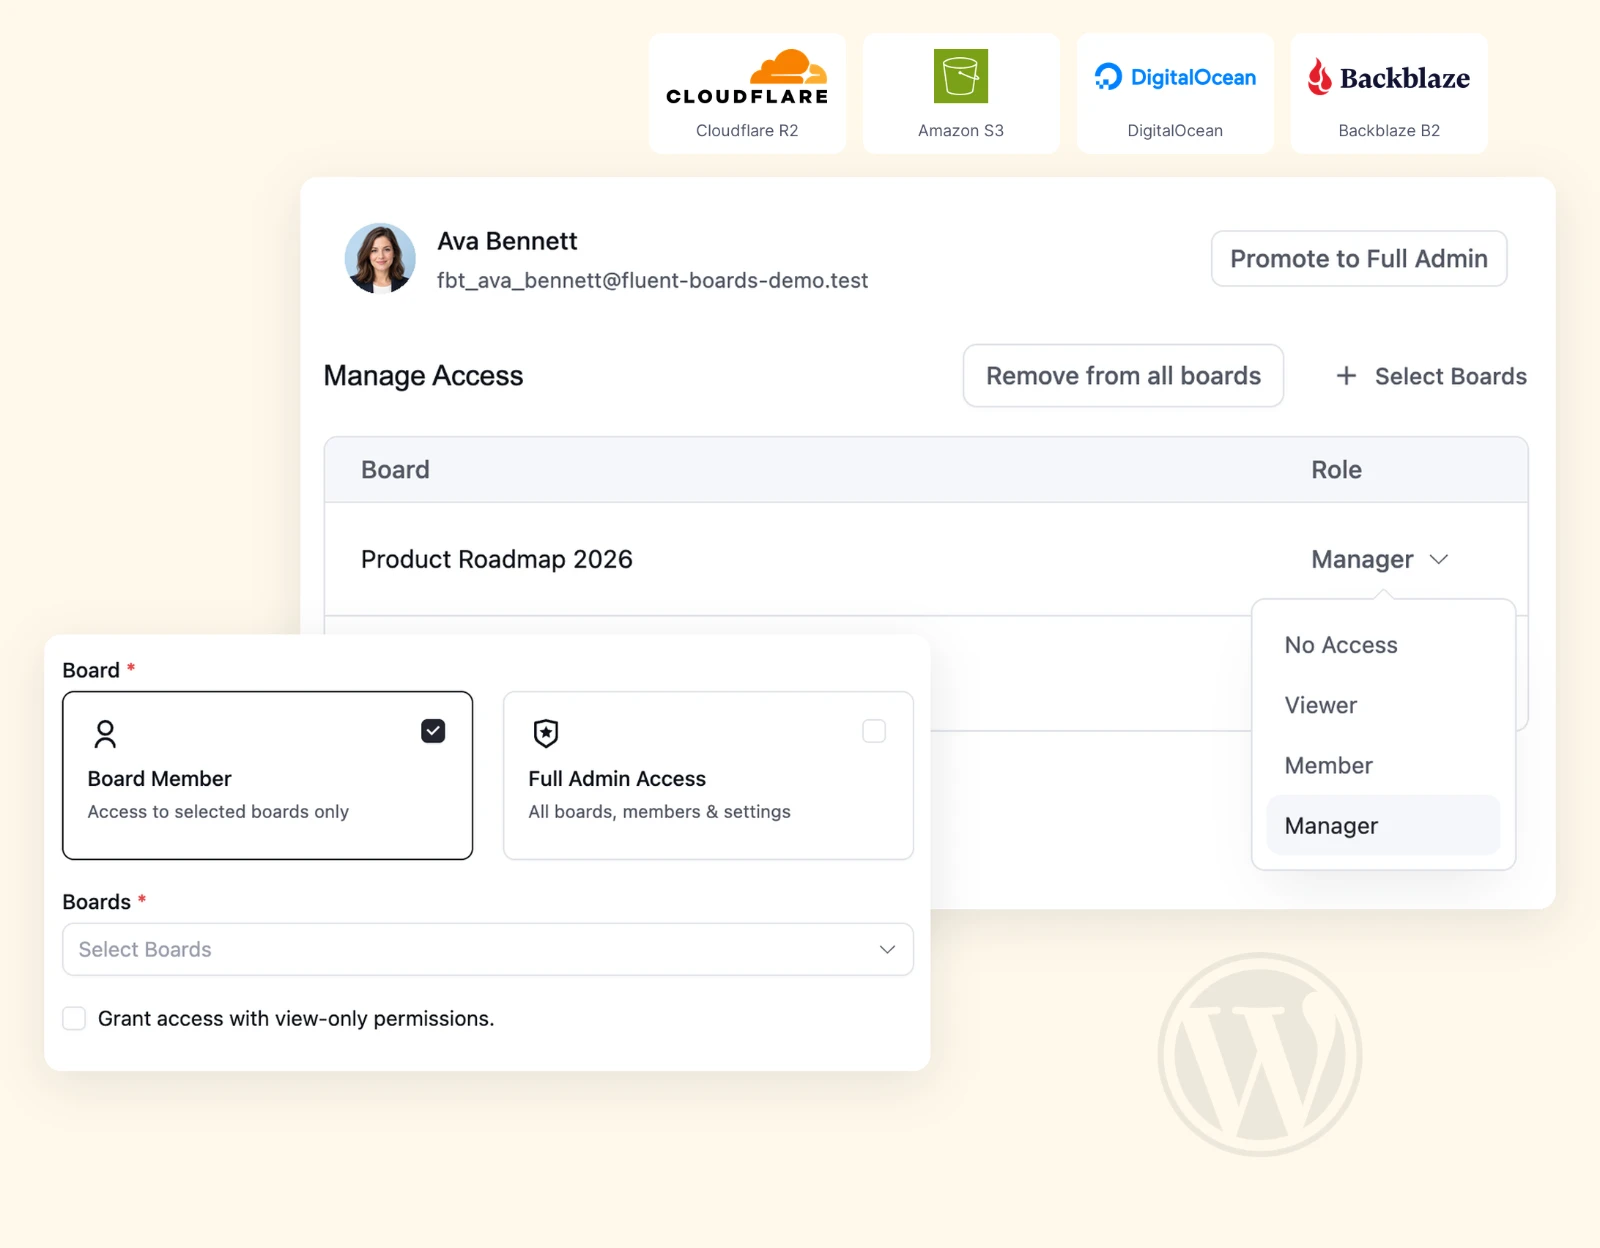Choose Member from role menu
Viewport: 1600px width, 1248px height.
pyautogui.click(x=1383, y=765)
